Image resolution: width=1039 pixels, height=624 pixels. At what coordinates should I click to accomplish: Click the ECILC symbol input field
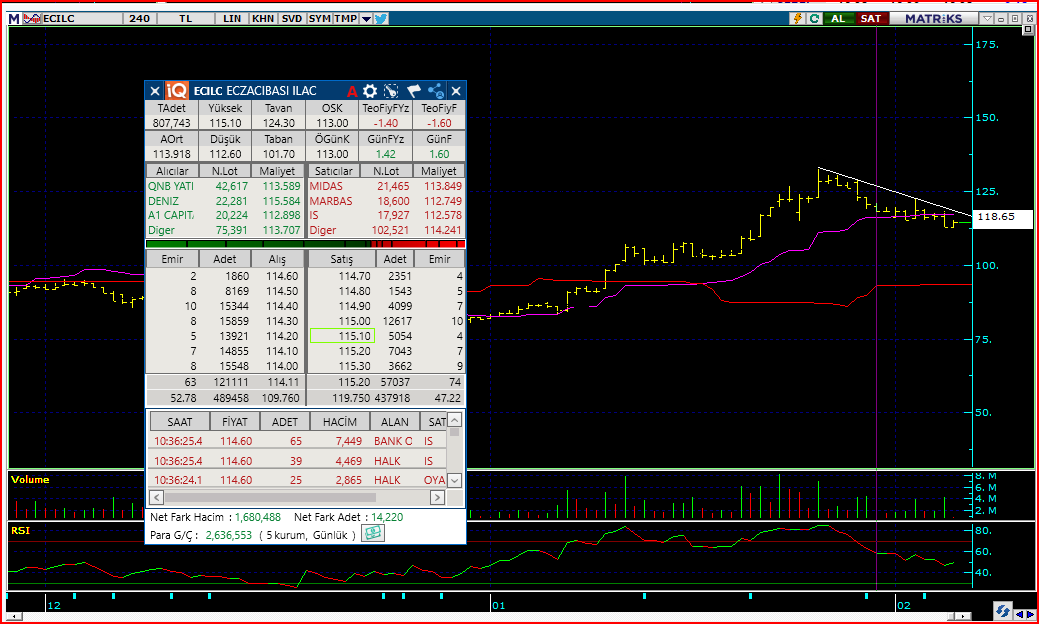pyautogui.click(x=82, y=19)
